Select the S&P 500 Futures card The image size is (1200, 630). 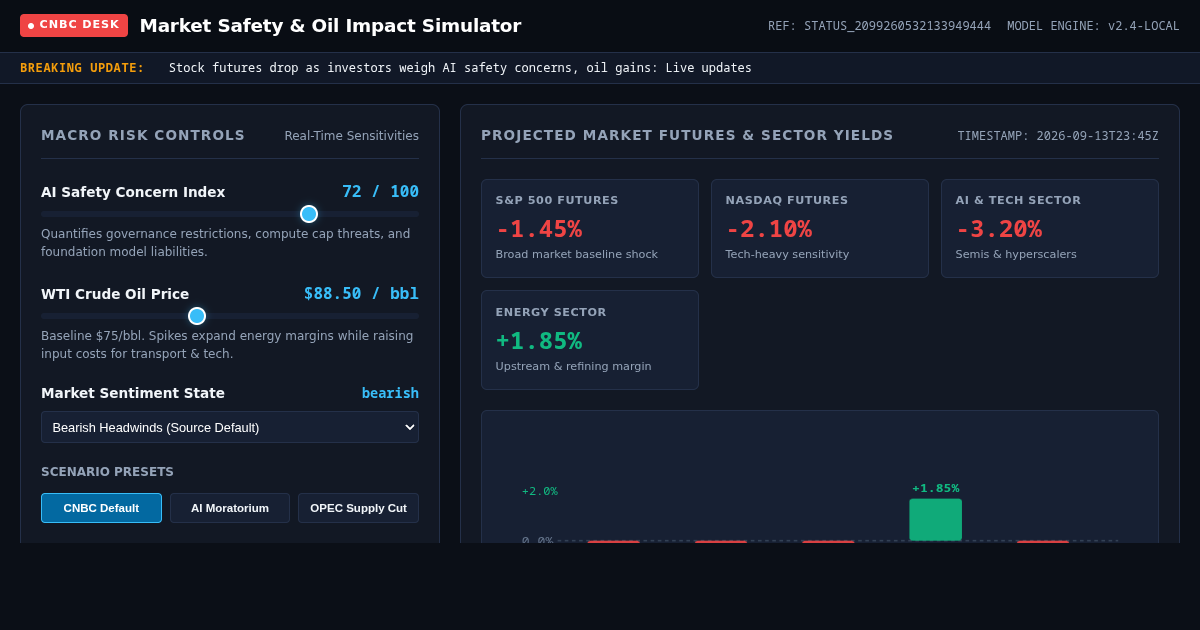[x=590, y=228]
